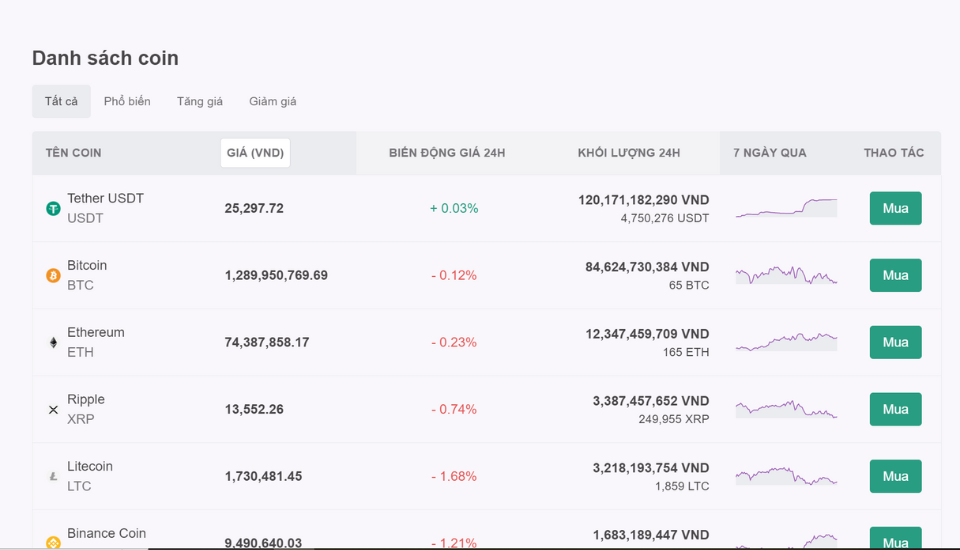Sort by 'BIẾN ĐỘNG GIÁ 24H' header
This screenshot has height=550, width=960.
click(447, 153)
